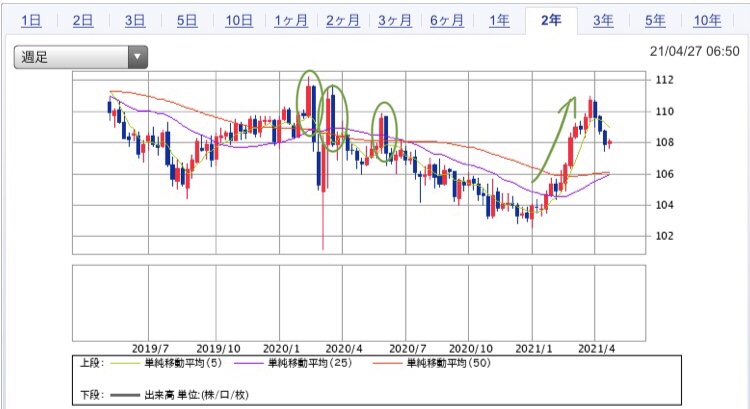
Task: Click the purple legend line swatch
Action: pyautogui.click(x=249, y=364)
